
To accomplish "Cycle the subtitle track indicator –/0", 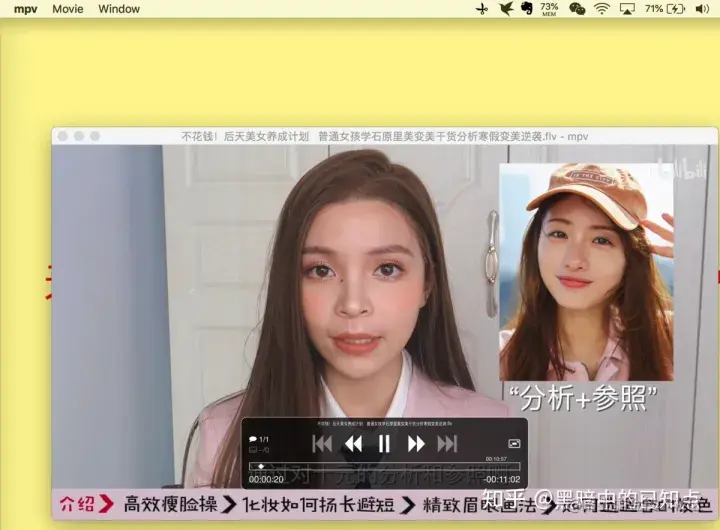I will click(259, 450).
